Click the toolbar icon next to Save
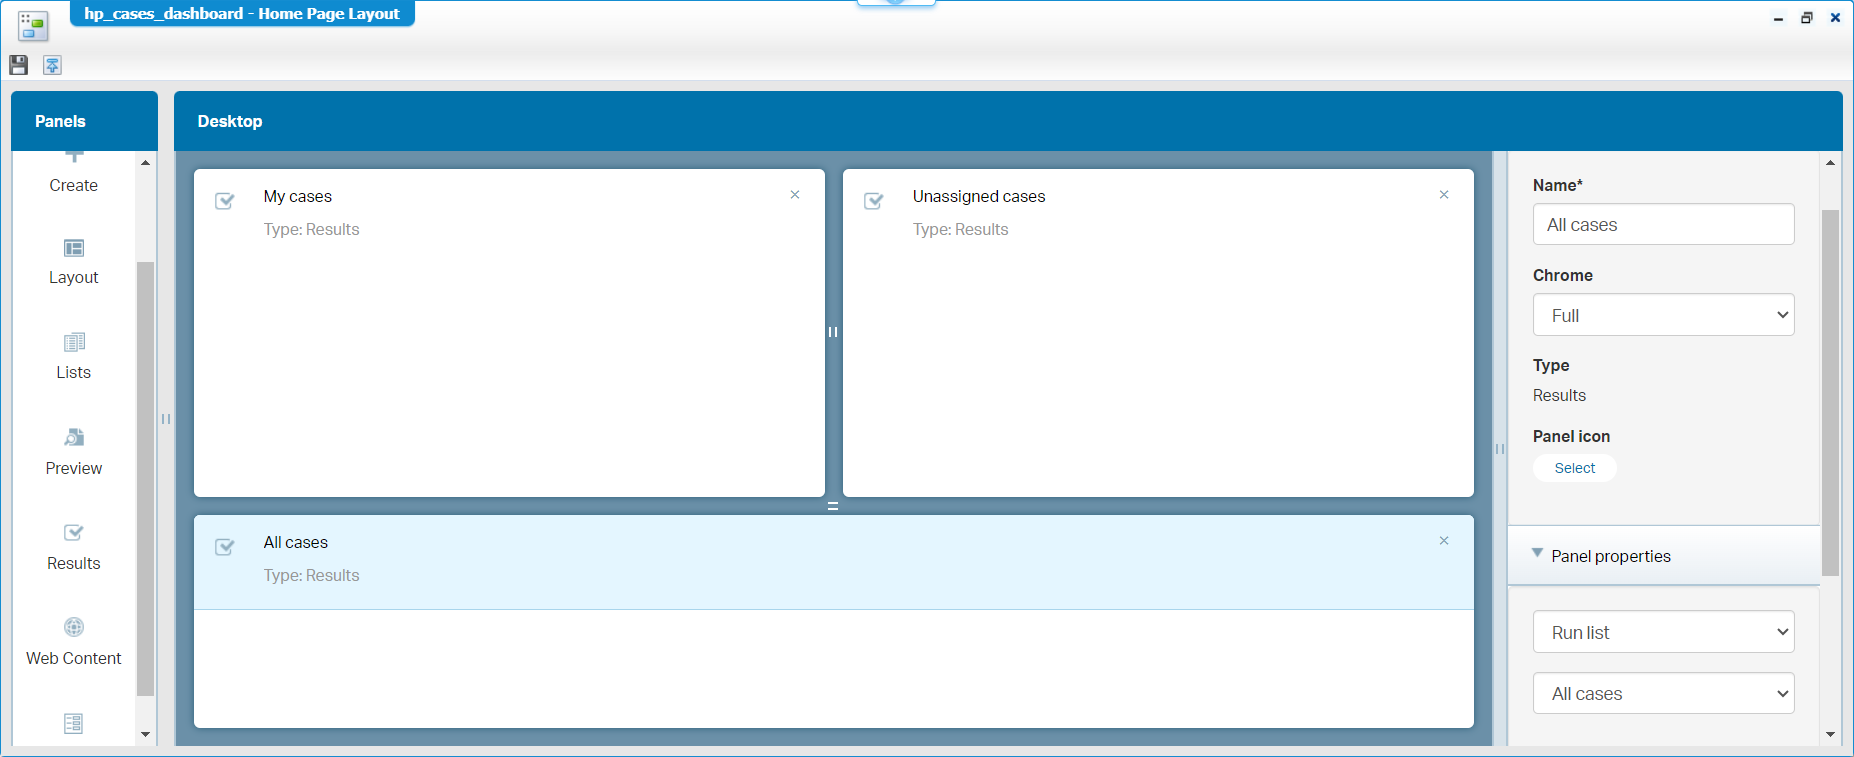Screen dimensions: 1854x757 click(x=52, y=65)
